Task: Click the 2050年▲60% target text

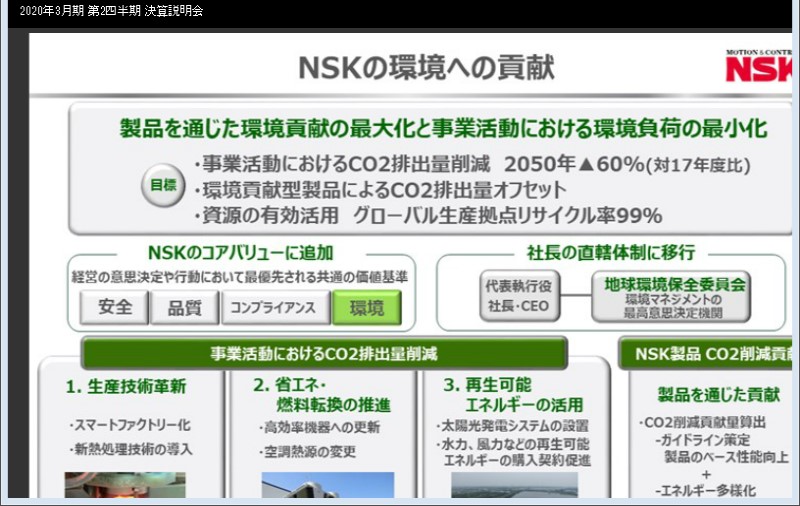Action: coord(574,164)
